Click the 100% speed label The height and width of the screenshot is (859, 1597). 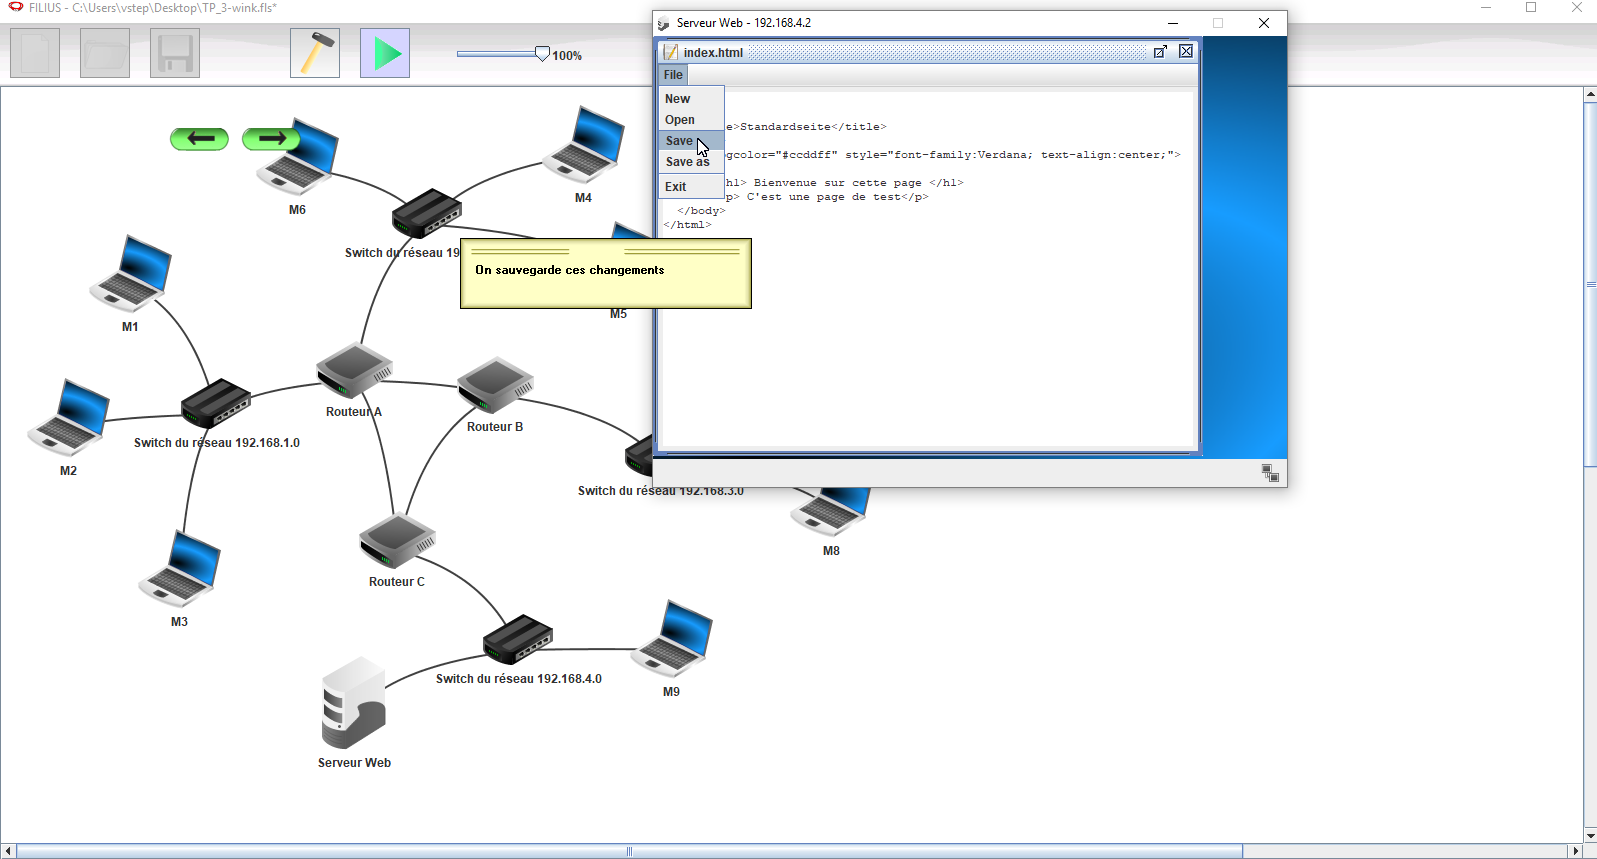(567, 56)
